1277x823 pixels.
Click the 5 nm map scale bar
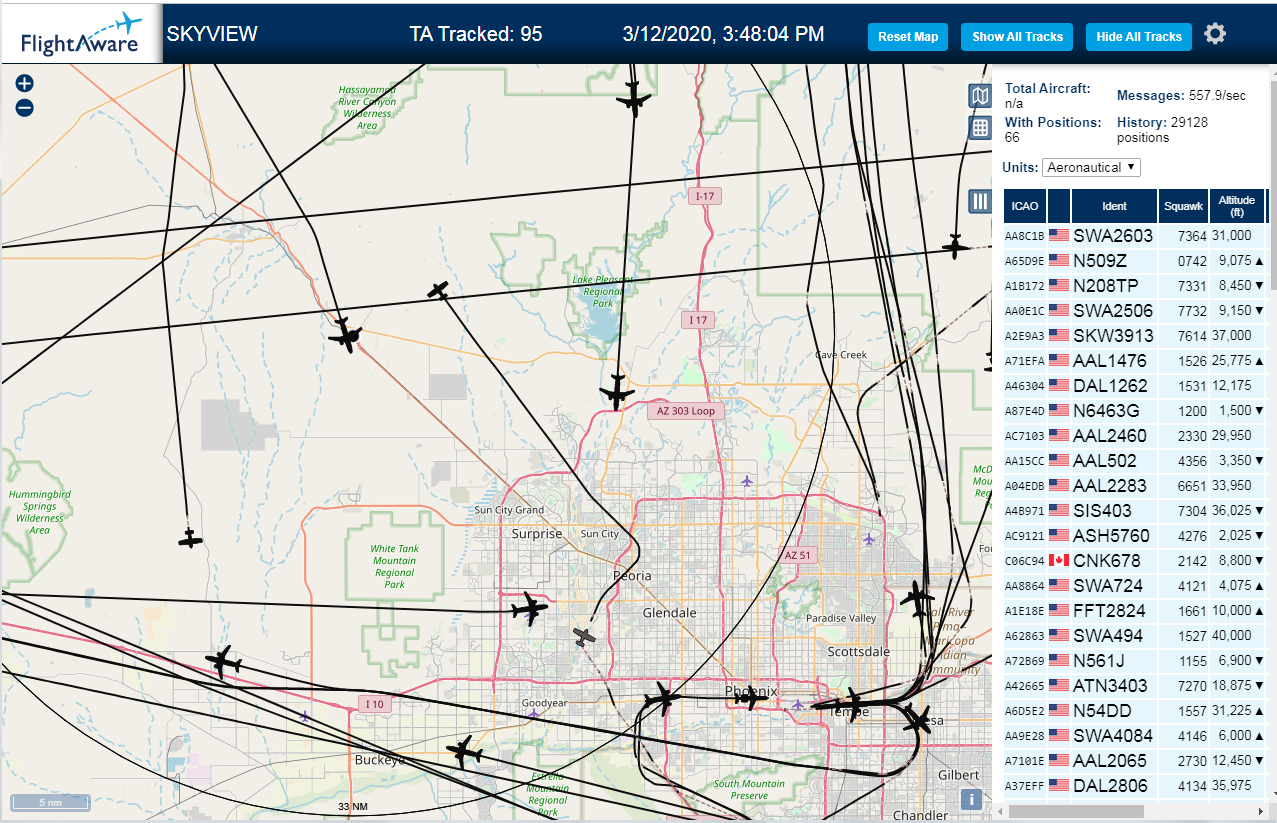click(50, 802)
